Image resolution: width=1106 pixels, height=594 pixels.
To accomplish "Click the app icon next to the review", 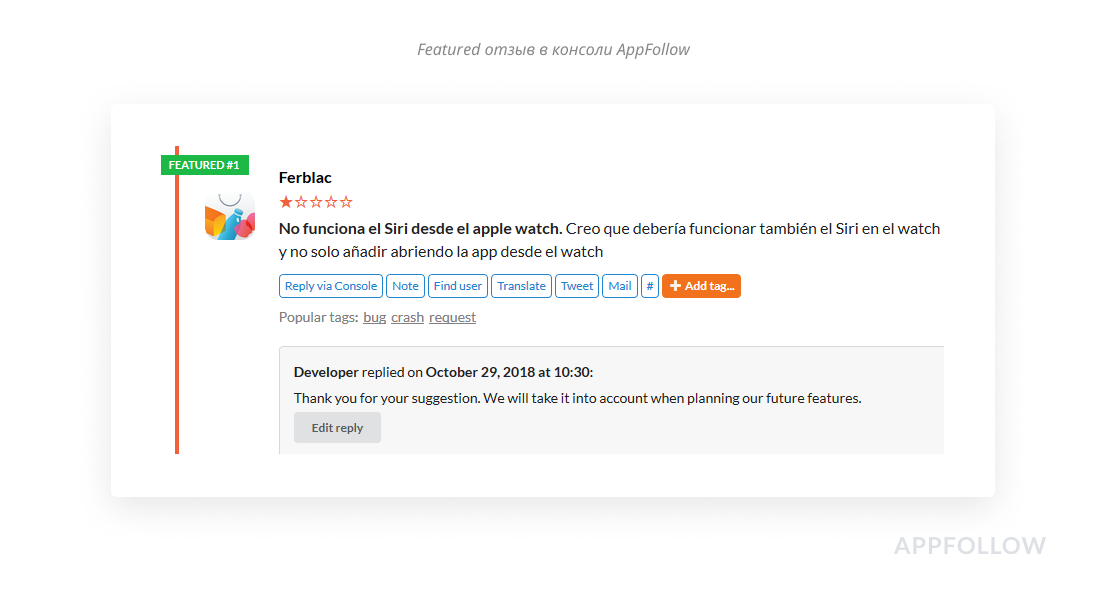I will (229, 217).
